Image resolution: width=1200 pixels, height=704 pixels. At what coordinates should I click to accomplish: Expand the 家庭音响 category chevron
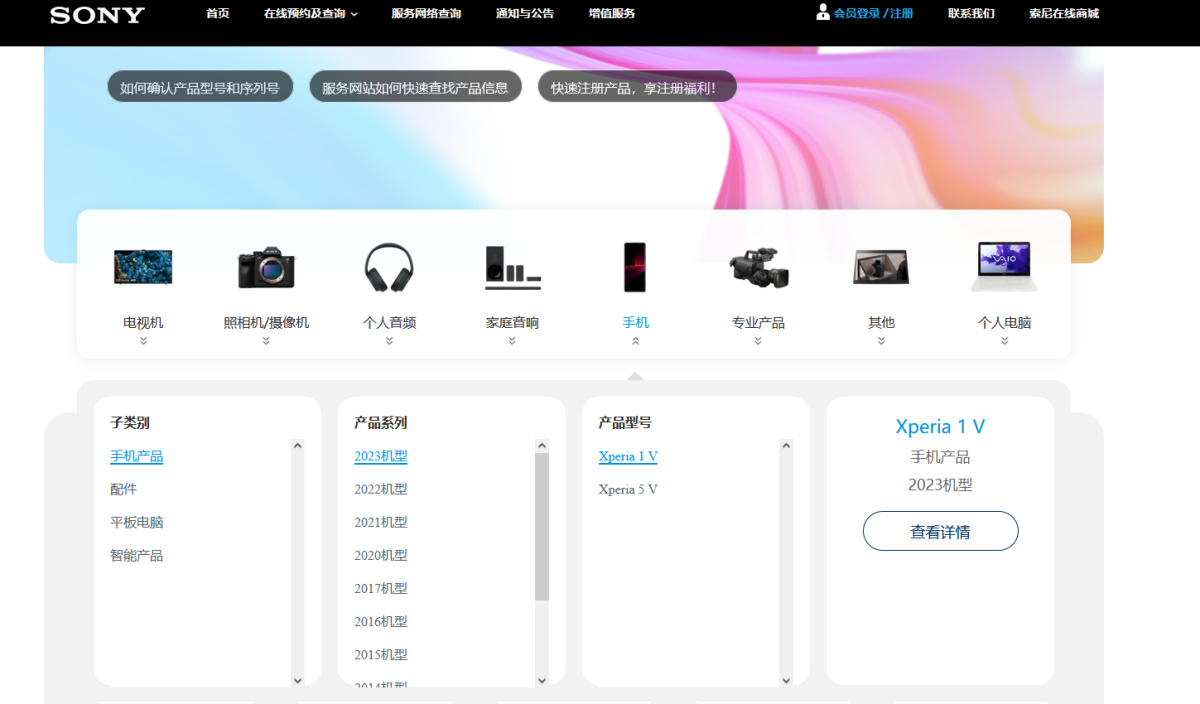click(512, 341)
